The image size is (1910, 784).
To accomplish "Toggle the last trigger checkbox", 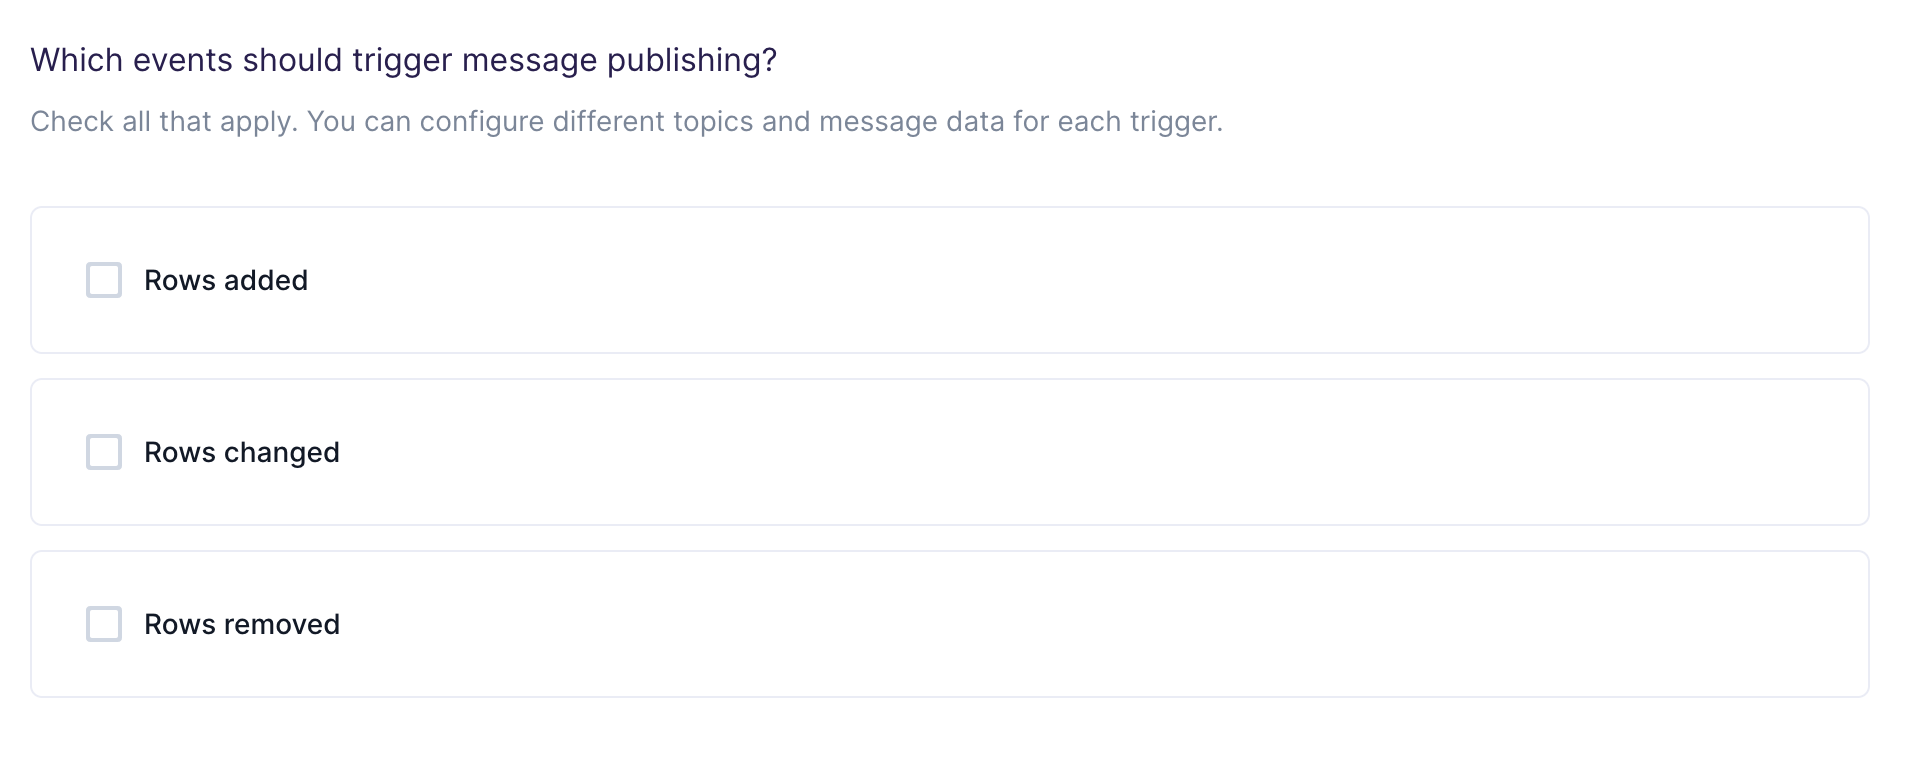I will click(104, 624).
